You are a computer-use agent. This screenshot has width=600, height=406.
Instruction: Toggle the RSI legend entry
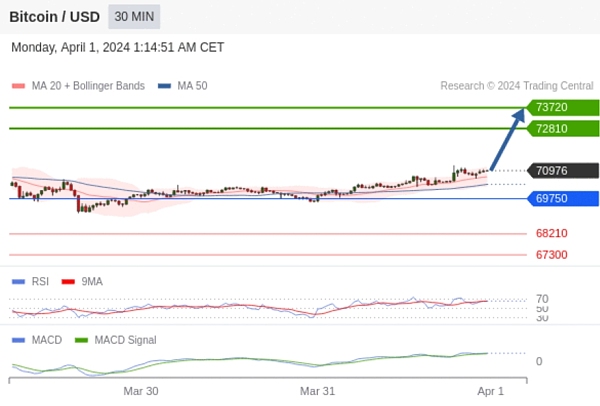(31, 282)
